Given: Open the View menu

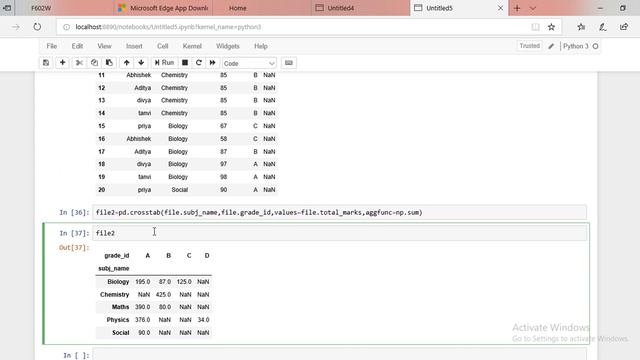Looking at the screenshot, I should pyautogui.click(x=104, y=46).
